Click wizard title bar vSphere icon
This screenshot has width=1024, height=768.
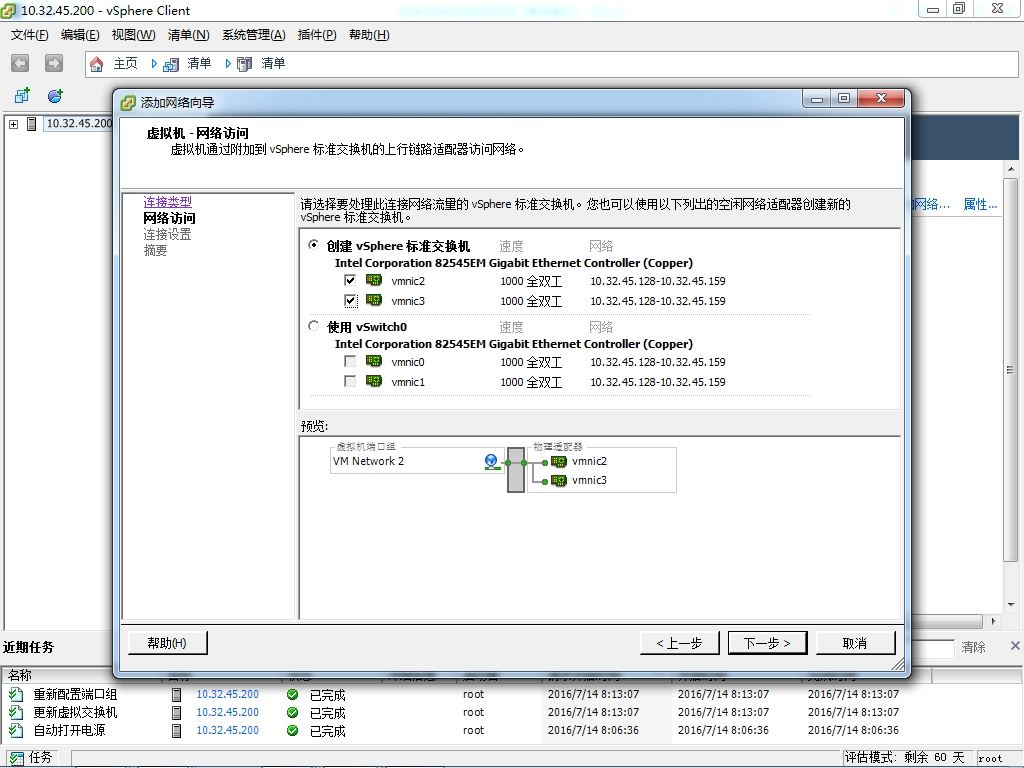[x=128, y=103]
